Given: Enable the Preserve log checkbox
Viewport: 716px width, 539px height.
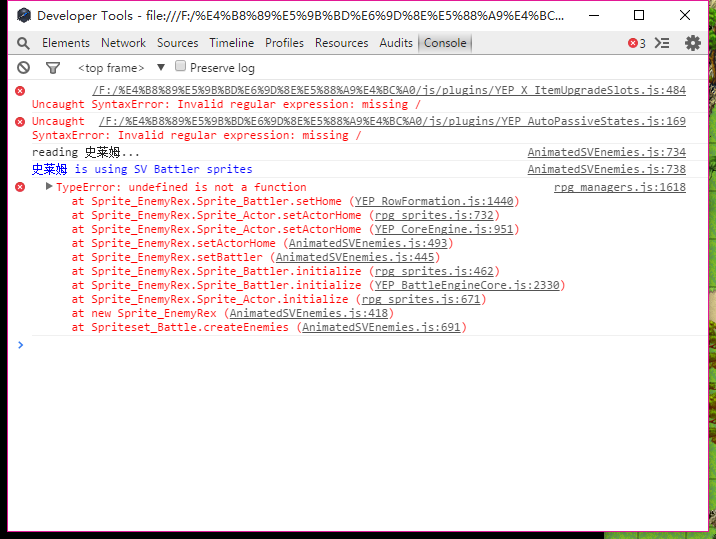Looking at the screenshot, I should pyautogui.click(x=180, y=66).
